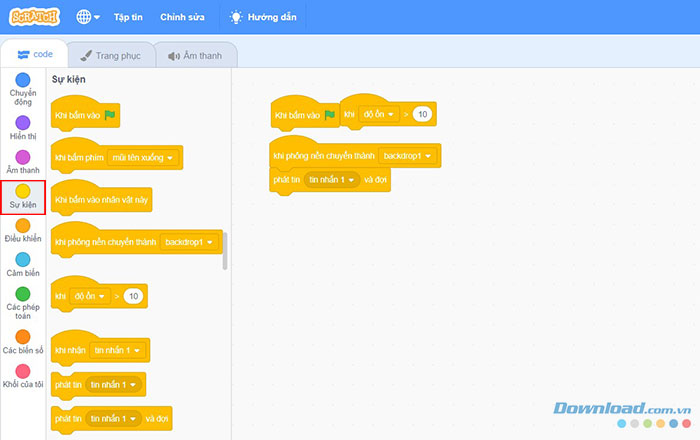
Task: Switch to the Âm thanh tab
Action: pyautogui.click(x=195, y=56)
